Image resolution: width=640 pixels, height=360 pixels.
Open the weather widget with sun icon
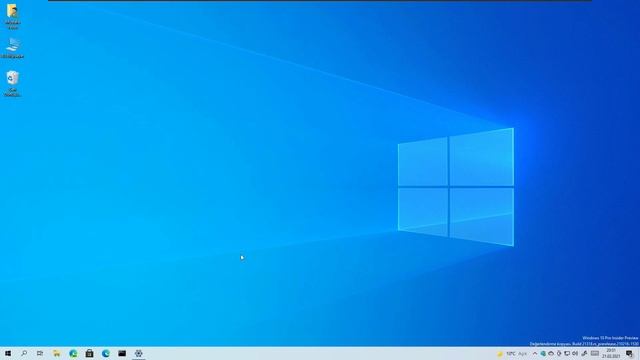pos(512,353)
